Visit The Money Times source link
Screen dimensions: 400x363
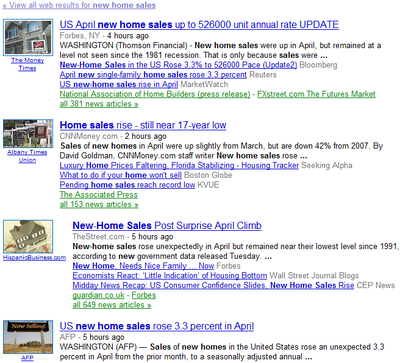(27, 64)
